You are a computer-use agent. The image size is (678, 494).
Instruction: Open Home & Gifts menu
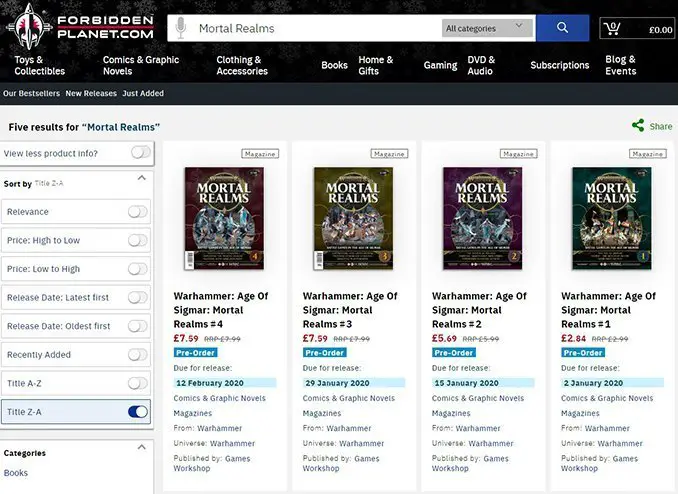[x=375, y=65]
